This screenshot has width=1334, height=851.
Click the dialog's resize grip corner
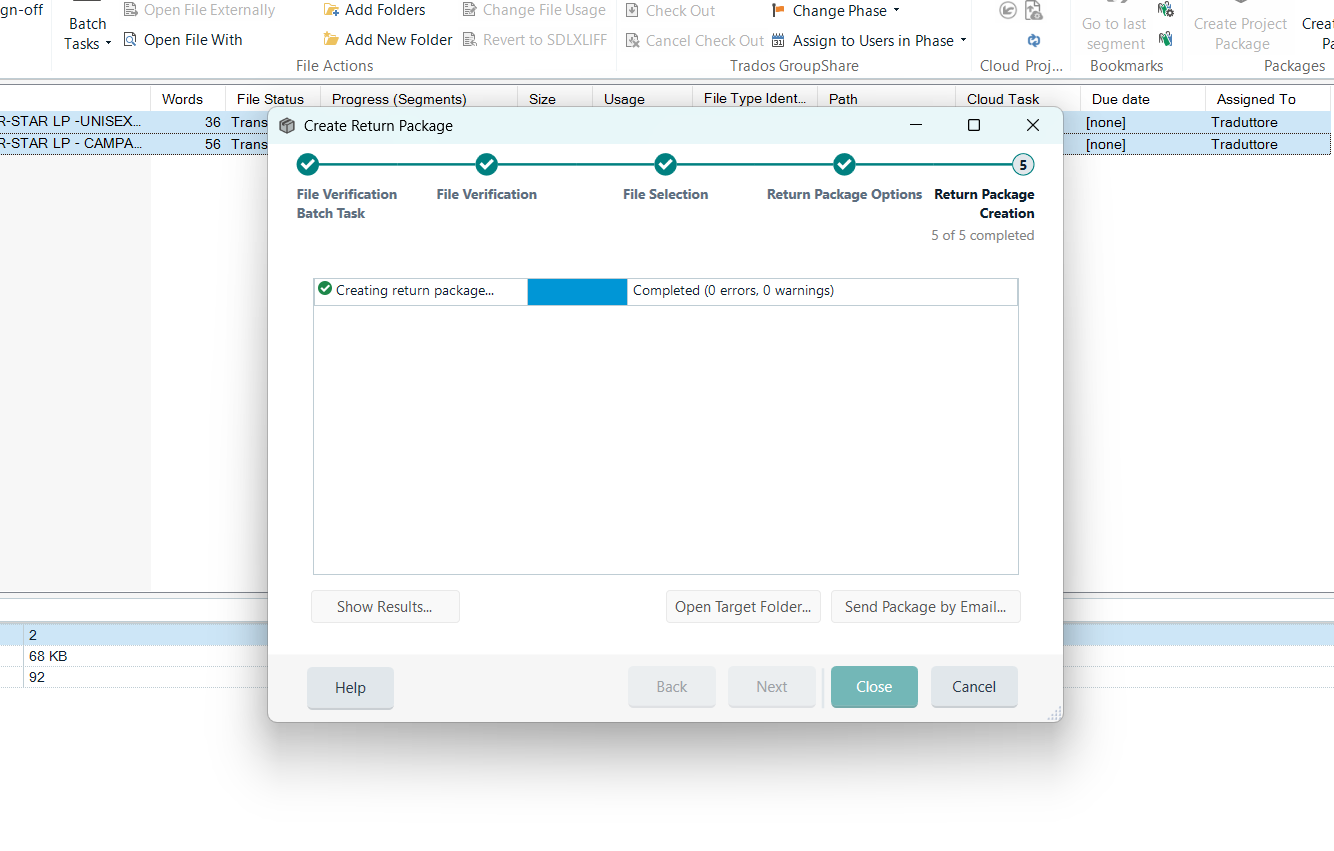[x=1054, y=713]
